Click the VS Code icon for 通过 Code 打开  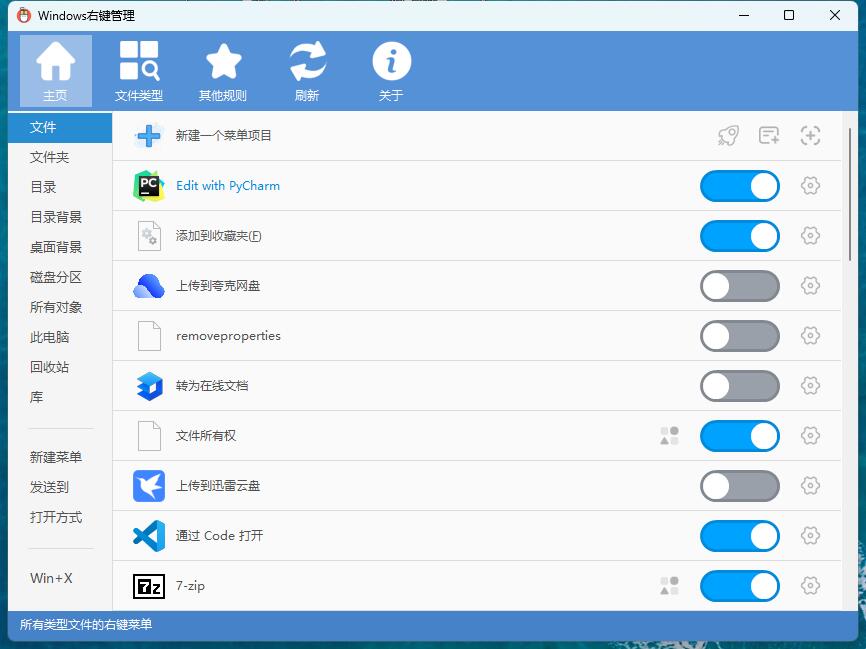tap(148, 536)
